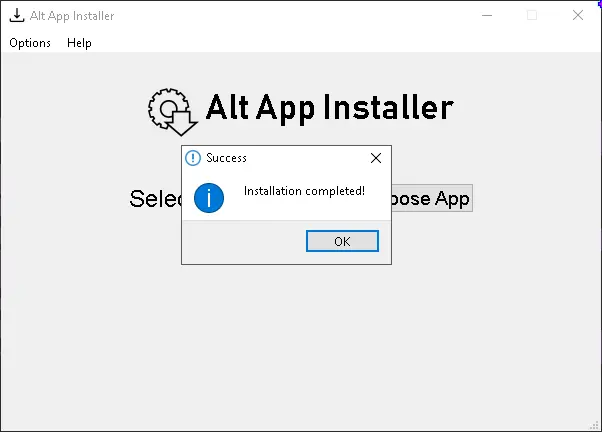Click the greyed-out maximize window button

coord(532,16)
